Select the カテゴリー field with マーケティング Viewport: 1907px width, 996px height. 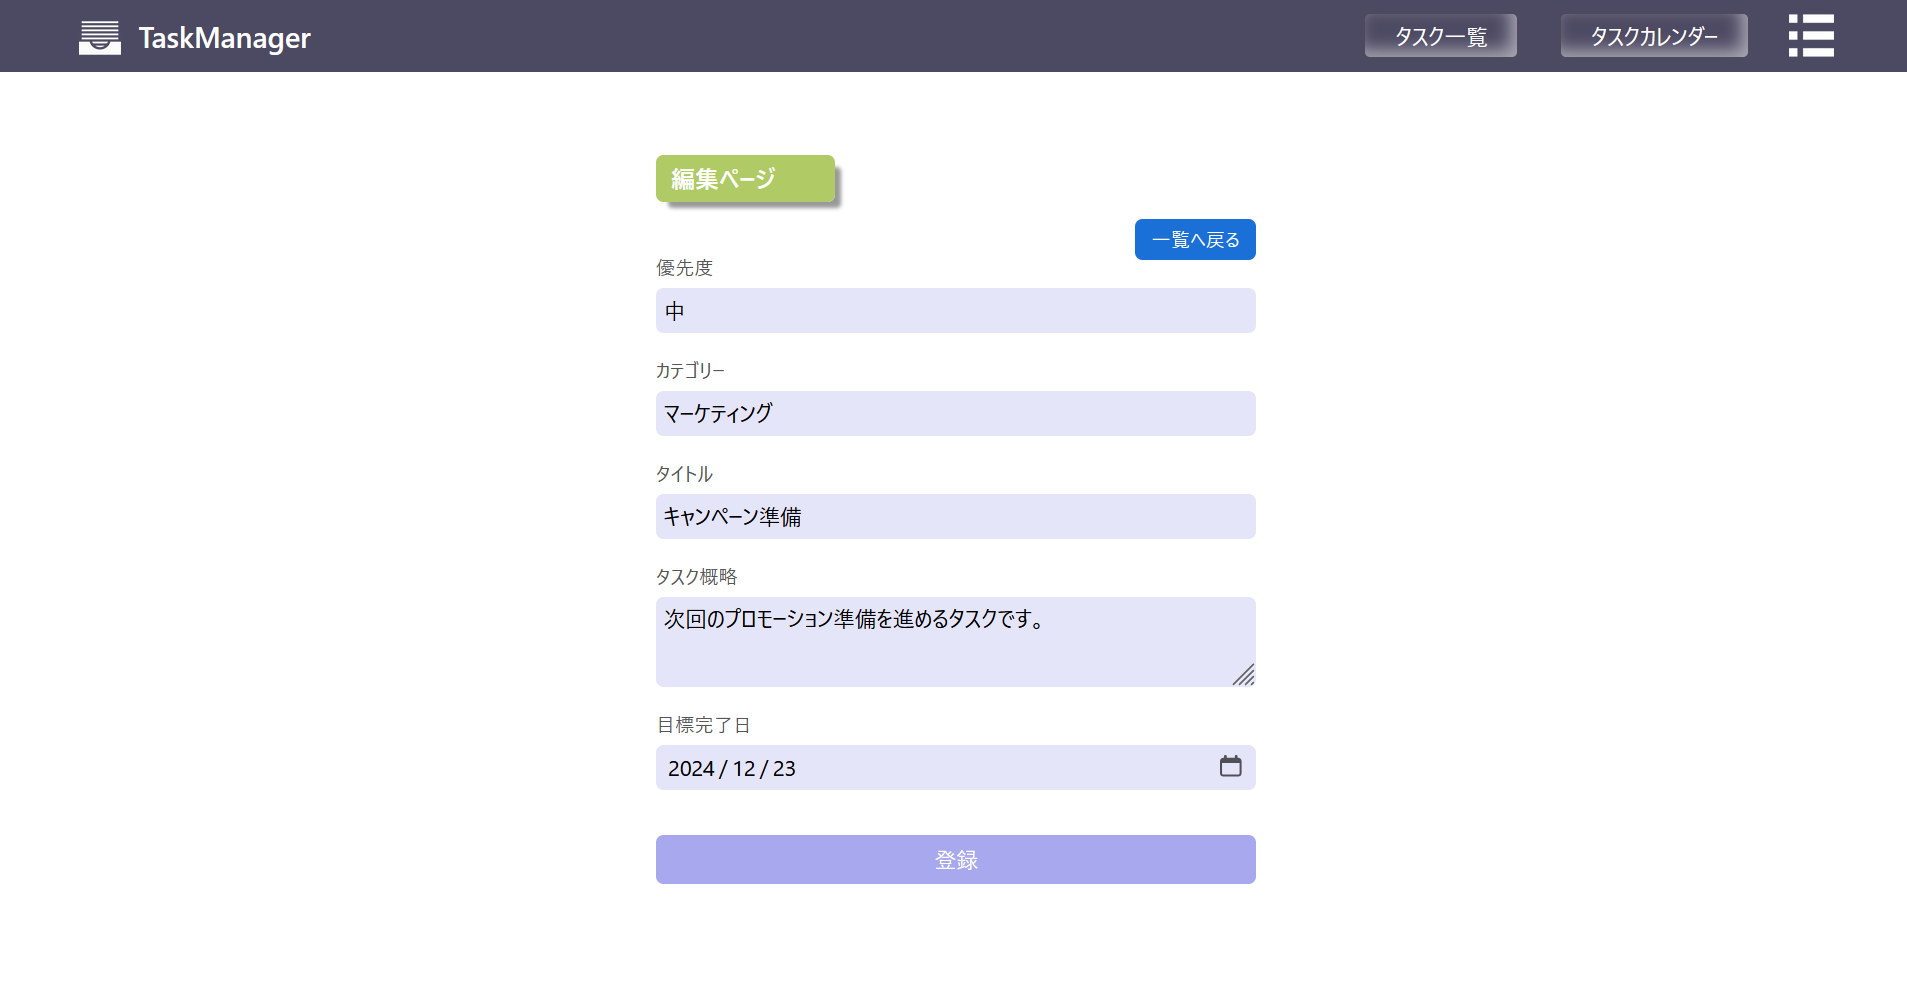955,413
